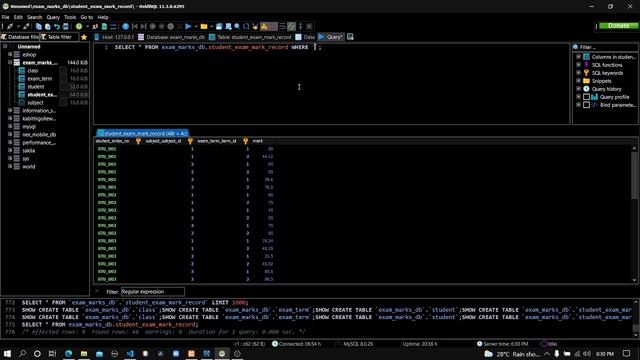Open the Go to menu
The image size is (640, 360).
click(87, 17)
